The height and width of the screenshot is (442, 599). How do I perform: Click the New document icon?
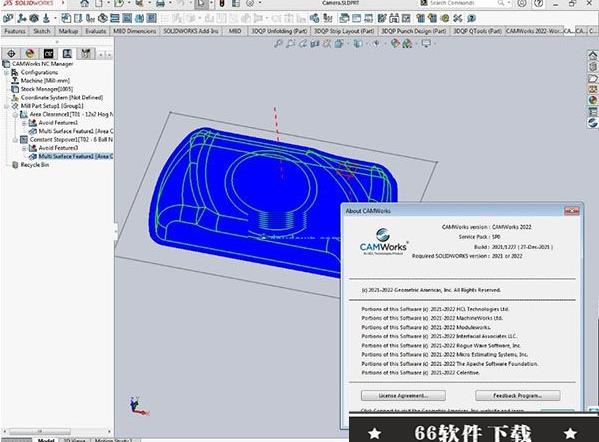click(99, 3)
